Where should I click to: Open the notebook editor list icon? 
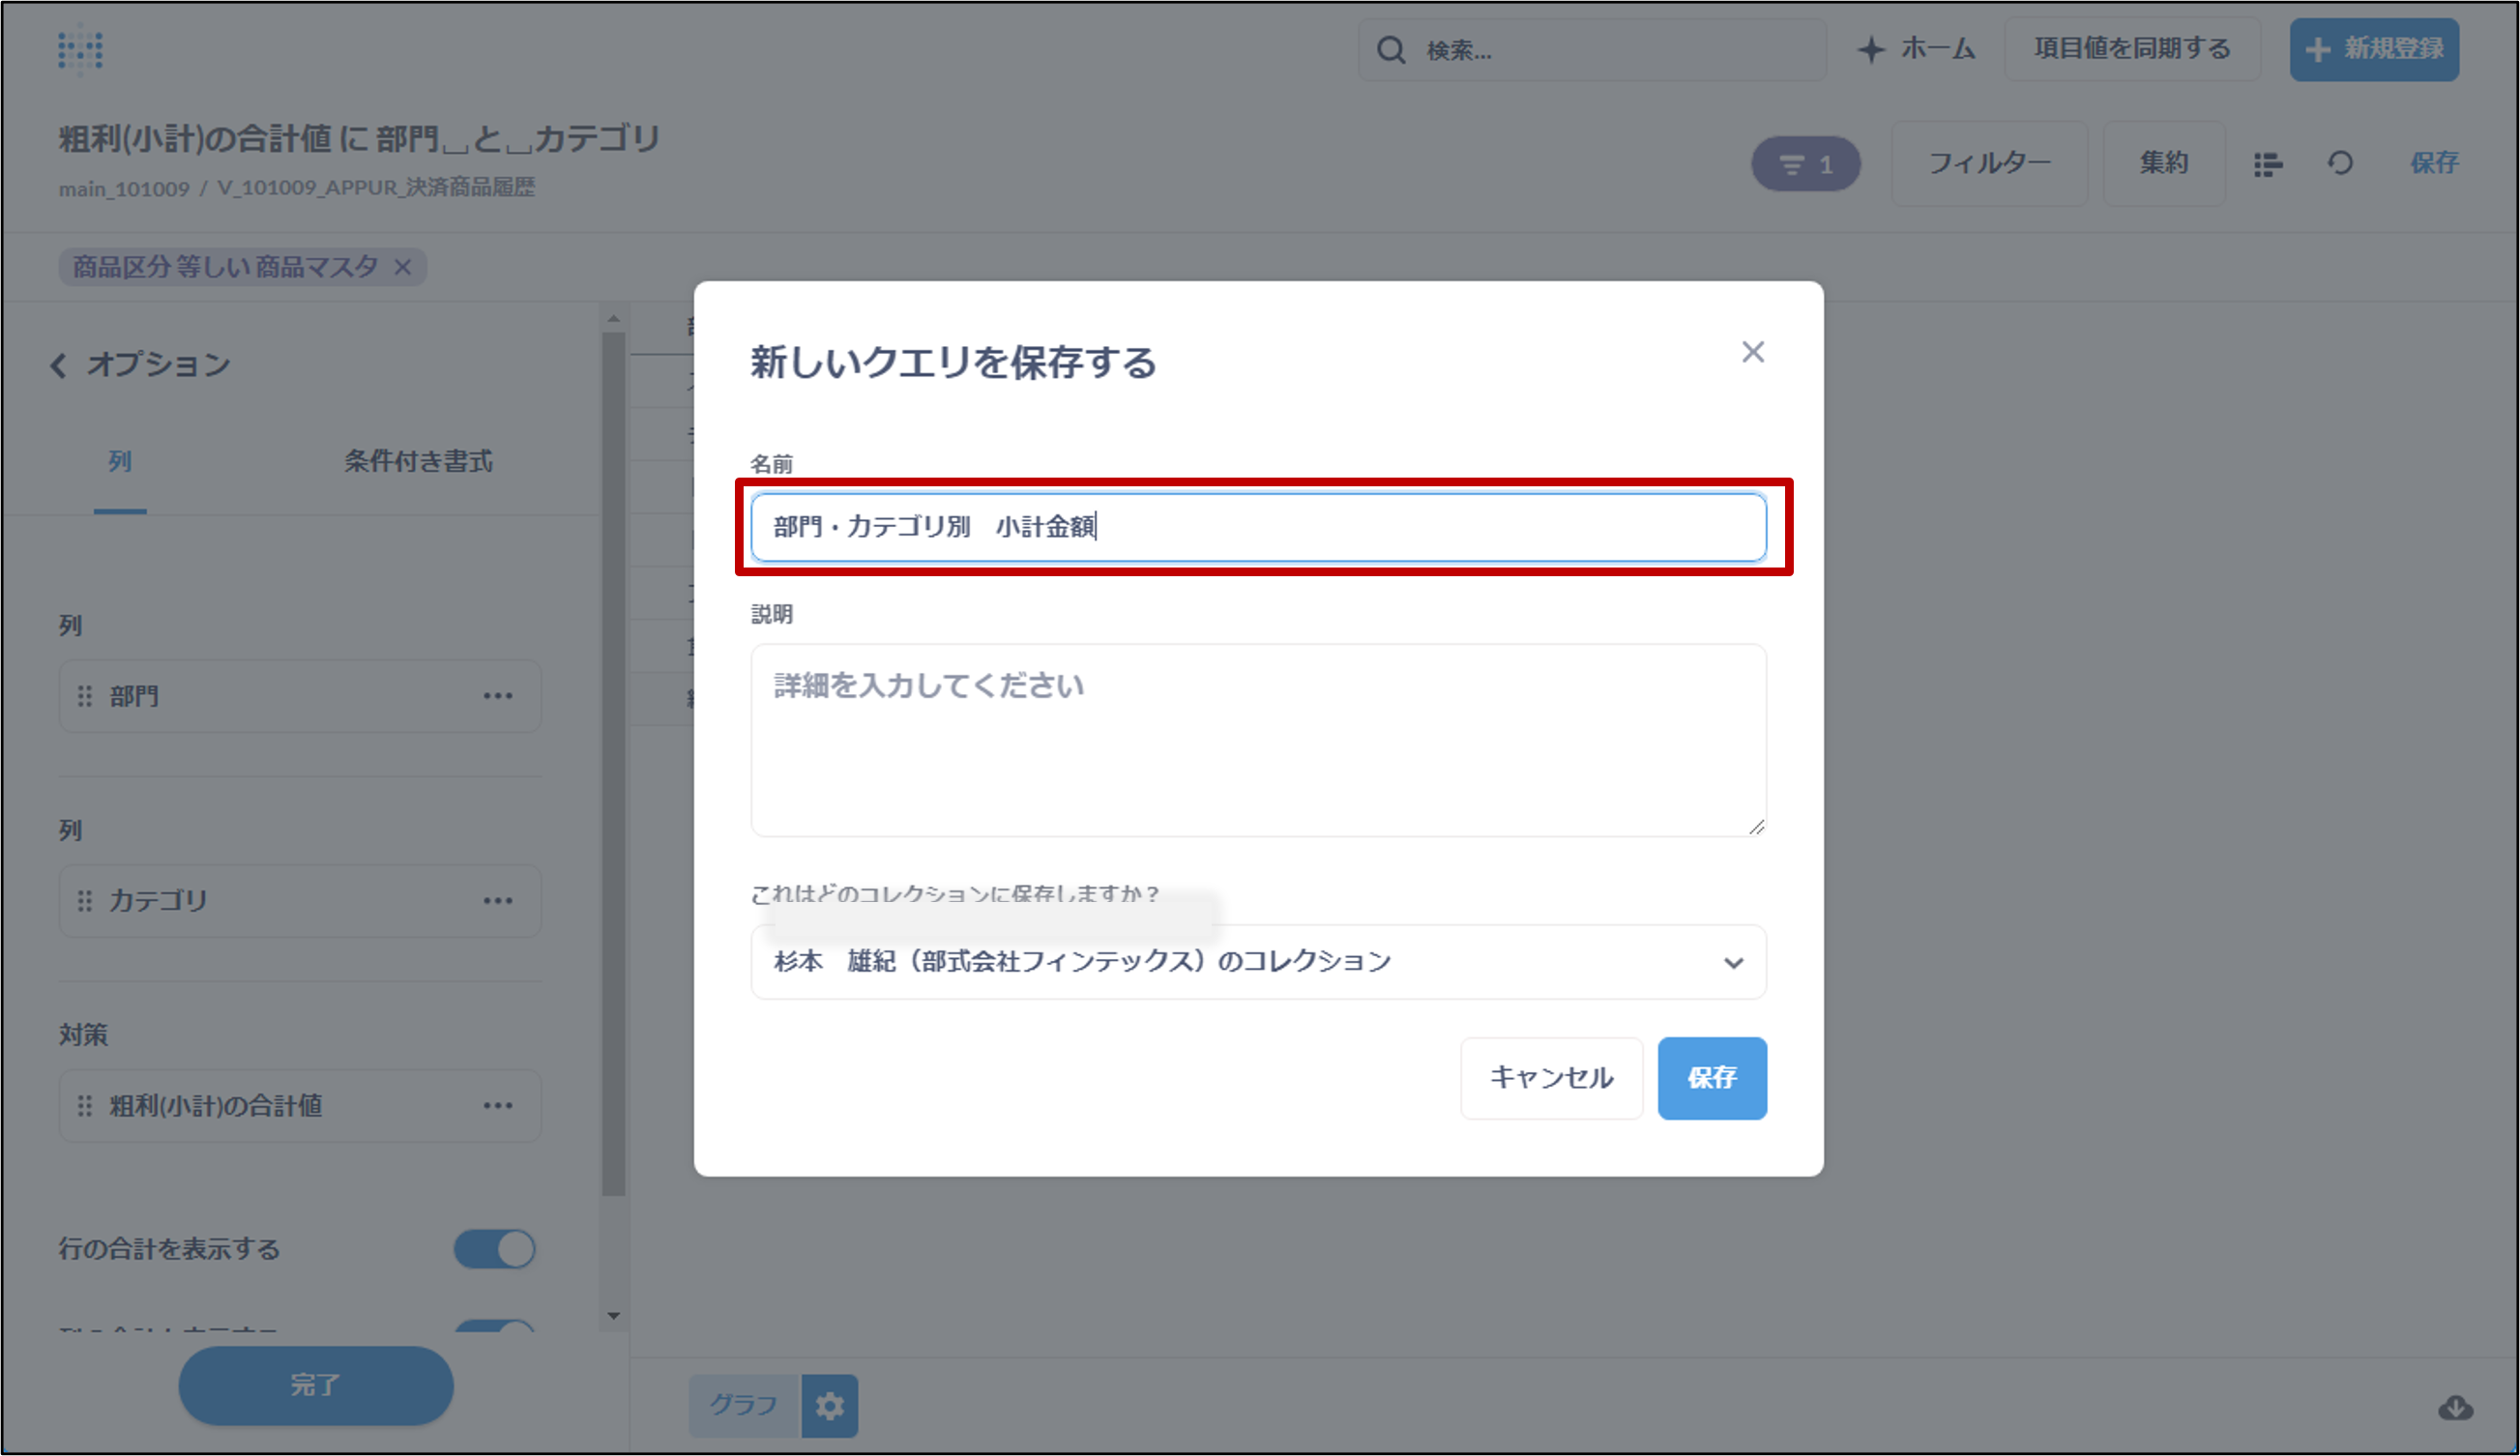click(2267, 164)
